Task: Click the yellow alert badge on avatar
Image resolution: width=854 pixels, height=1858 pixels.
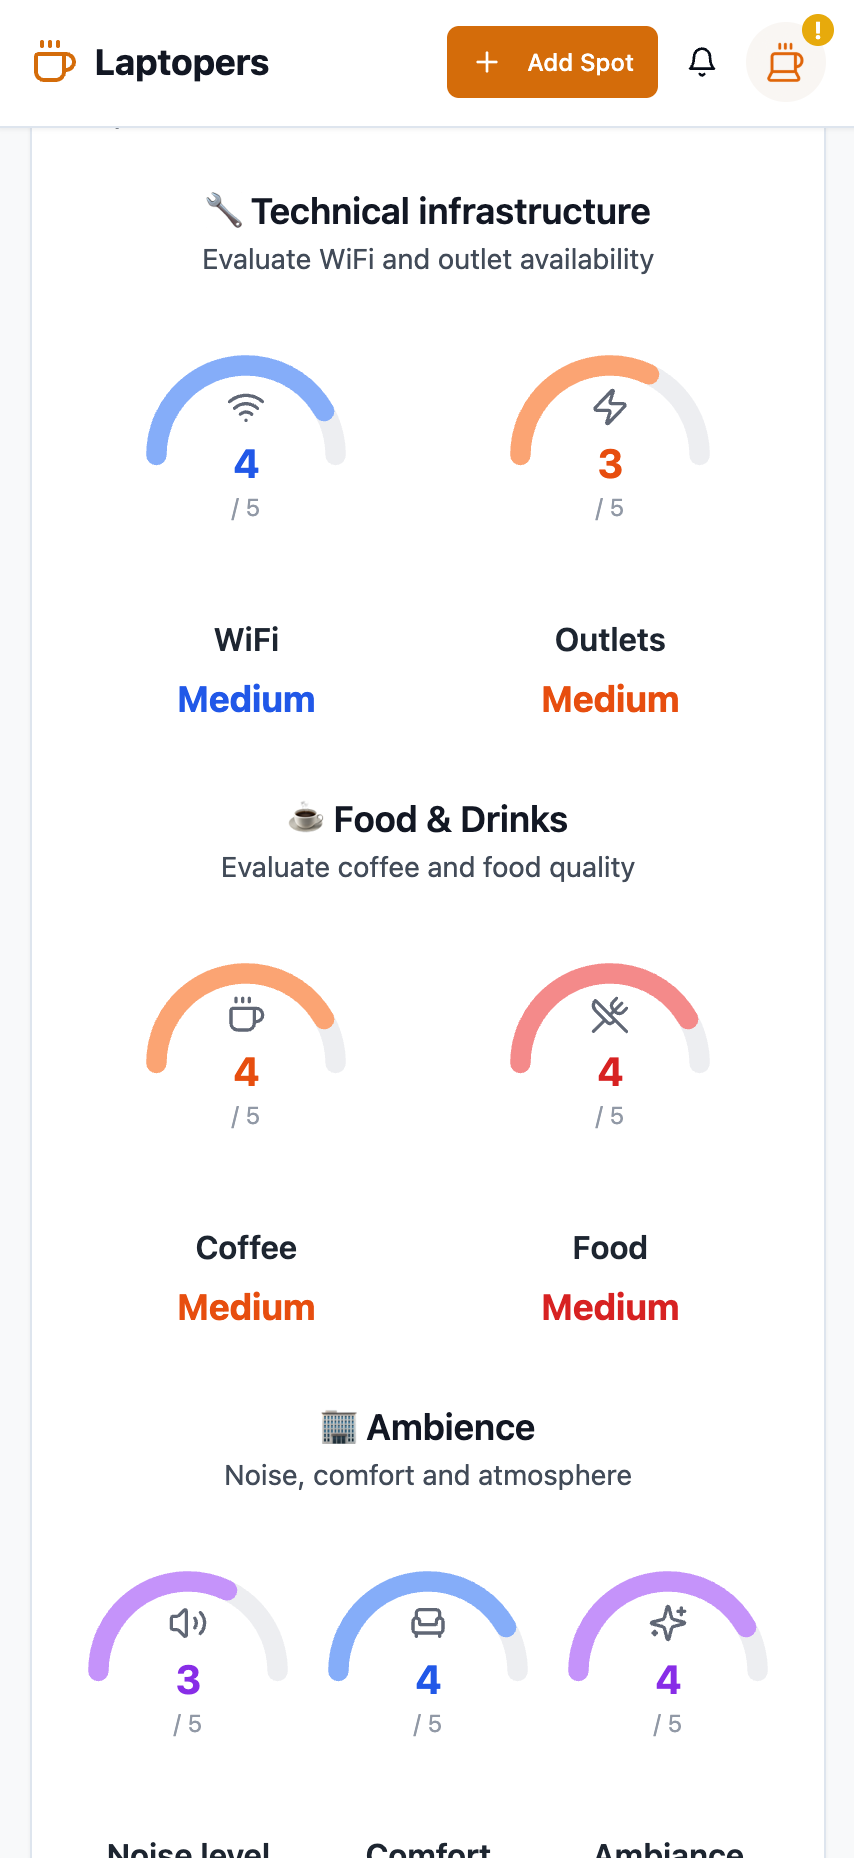Action: [818, 30]
